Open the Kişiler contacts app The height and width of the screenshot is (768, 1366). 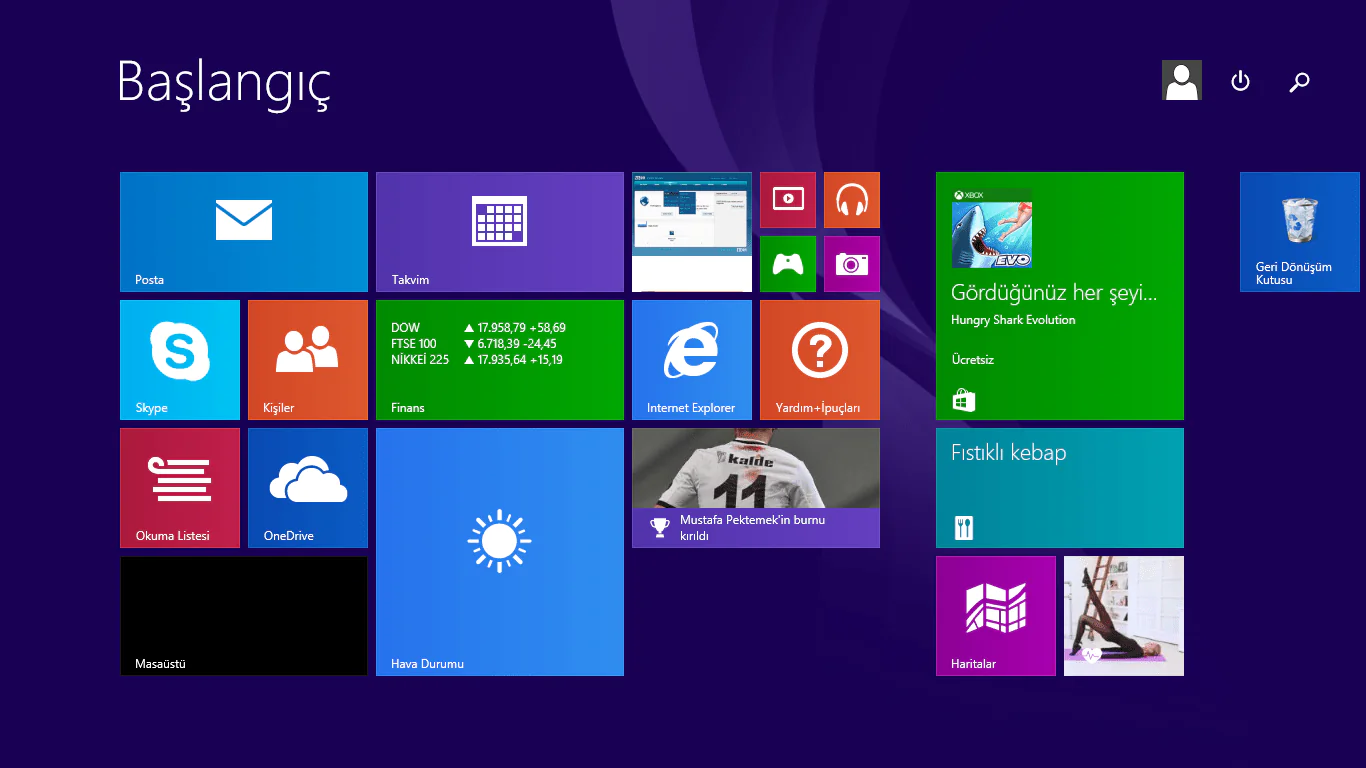click(x=307, y=359)
